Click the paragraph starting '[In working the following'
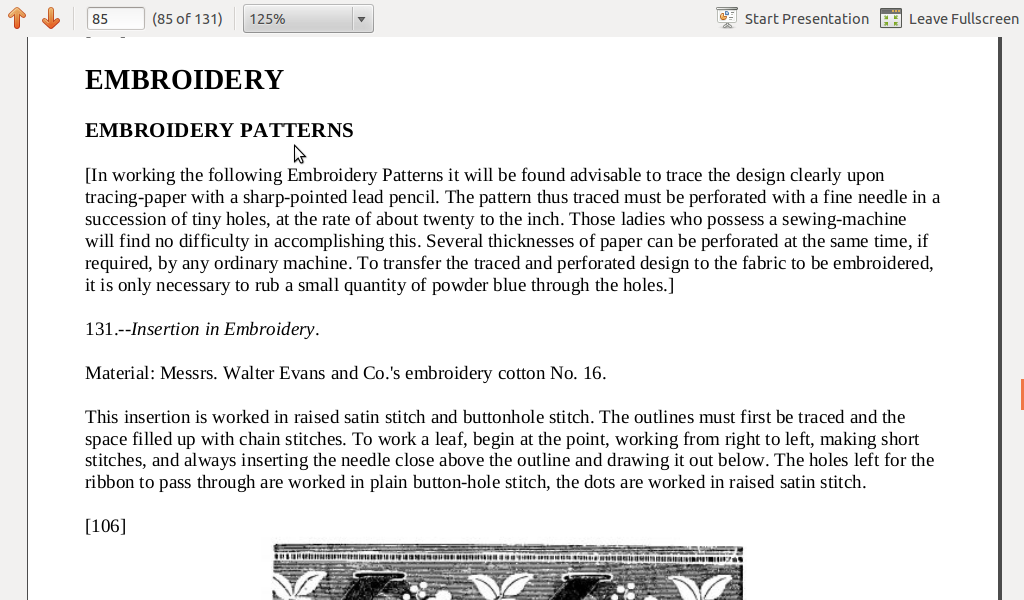The height and width of the screenshot is (600, 1024). (512, 230)
